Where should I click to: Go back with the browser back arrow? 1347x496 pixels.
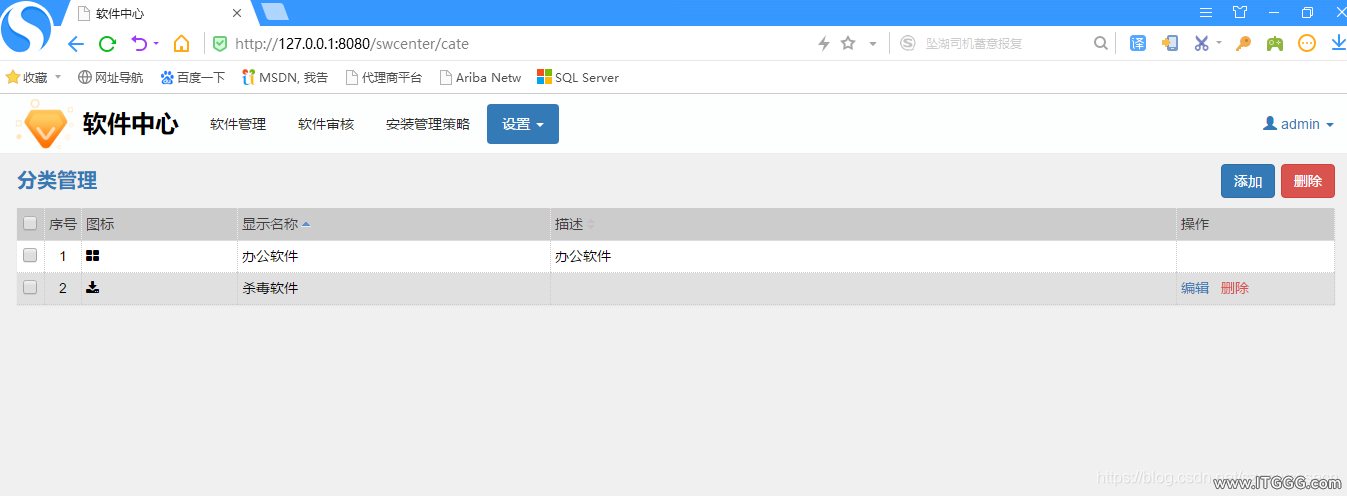[x=76, y=43]
